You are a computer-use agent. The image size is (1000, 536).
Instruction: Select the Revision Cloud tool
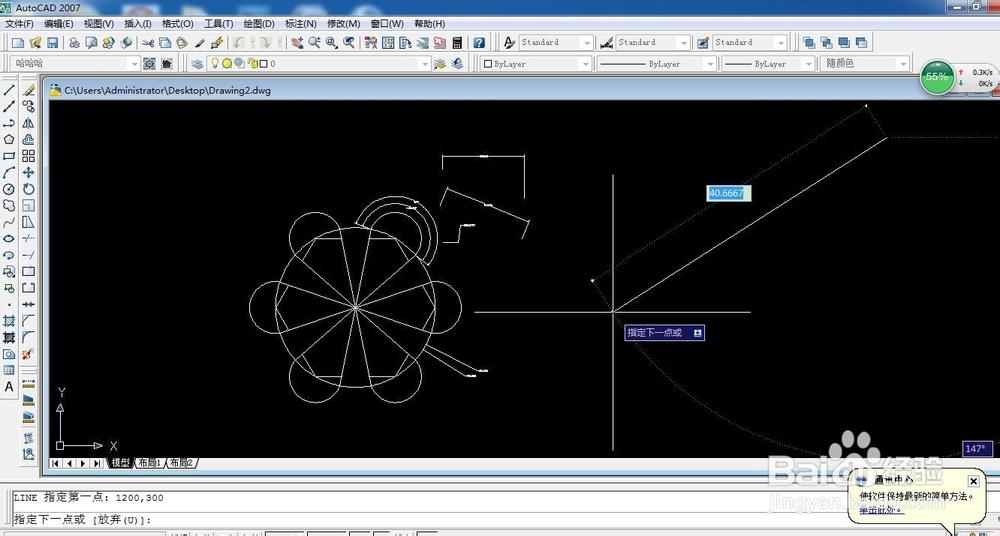coord(9,205)
